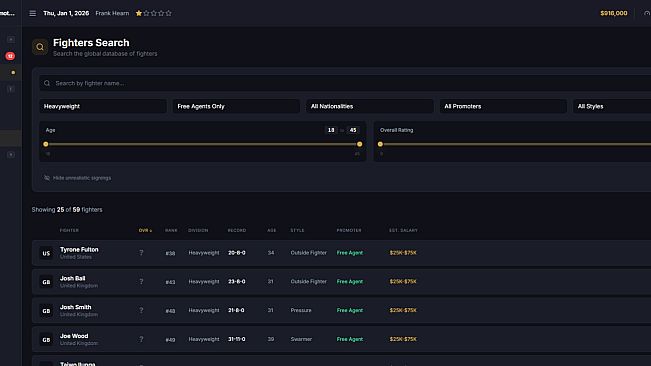Click the GB flag badge for Josh Ball
Screen dimensions: 651x366
pos(46,282)
